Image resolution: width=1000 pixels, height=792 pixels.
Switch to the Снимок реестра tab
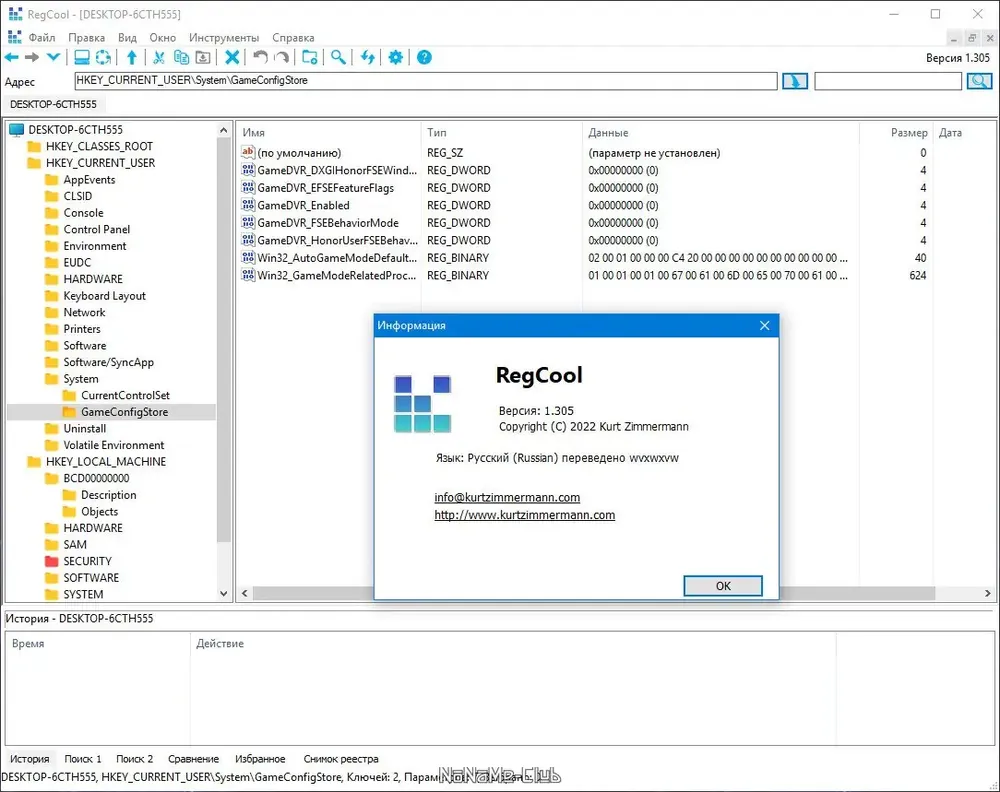(x=341, y=759)
